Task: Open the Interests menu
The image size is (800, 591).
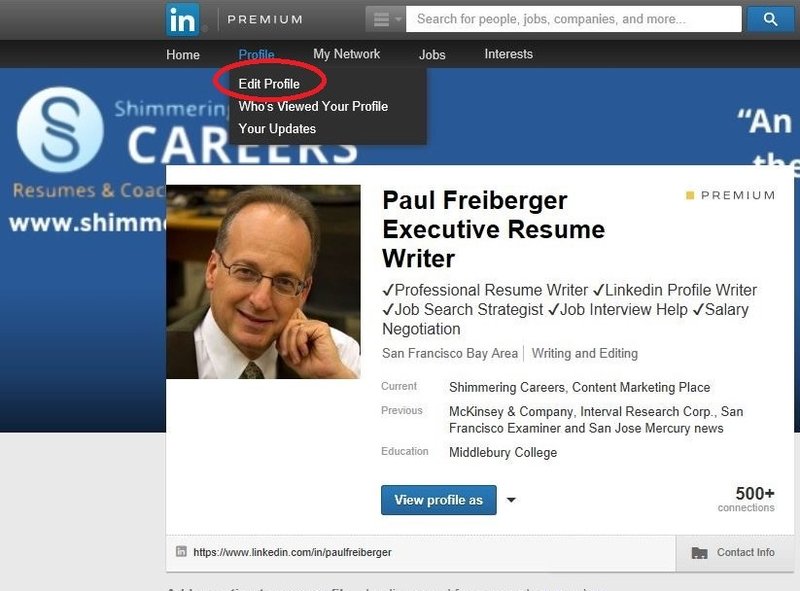Action: [509, 54]
